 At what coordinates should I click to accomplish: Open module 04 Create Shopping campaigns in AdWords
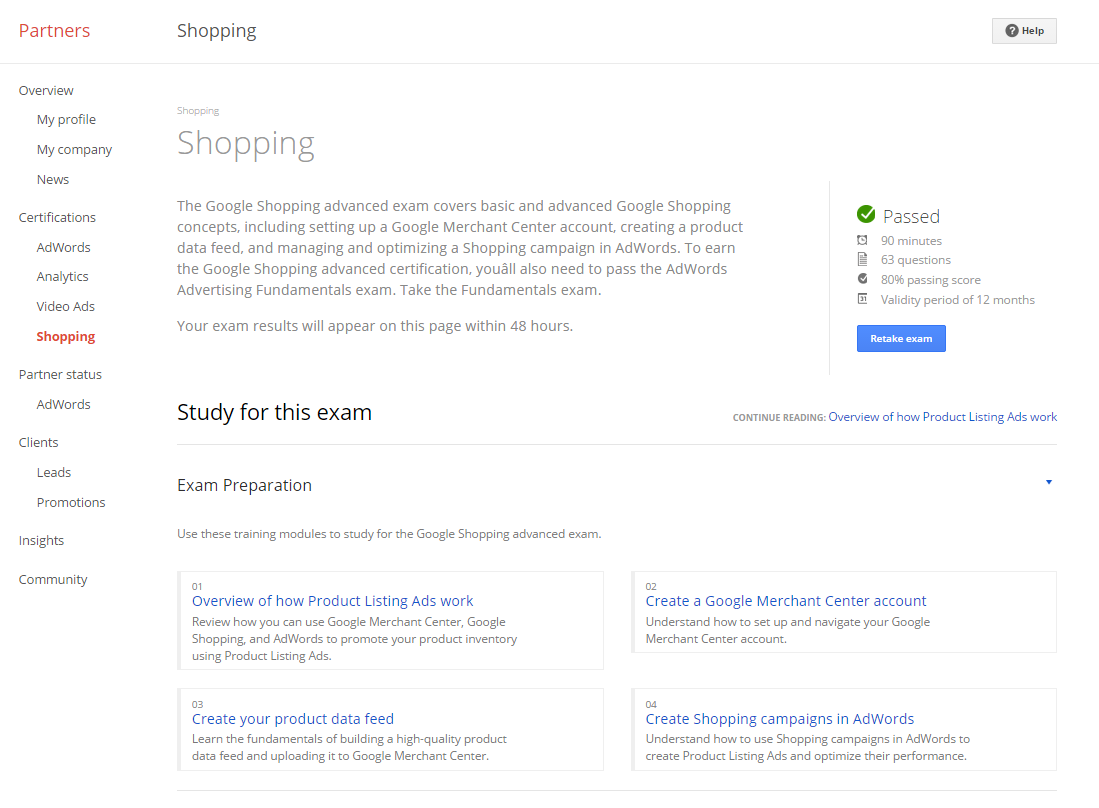point(779,719)
